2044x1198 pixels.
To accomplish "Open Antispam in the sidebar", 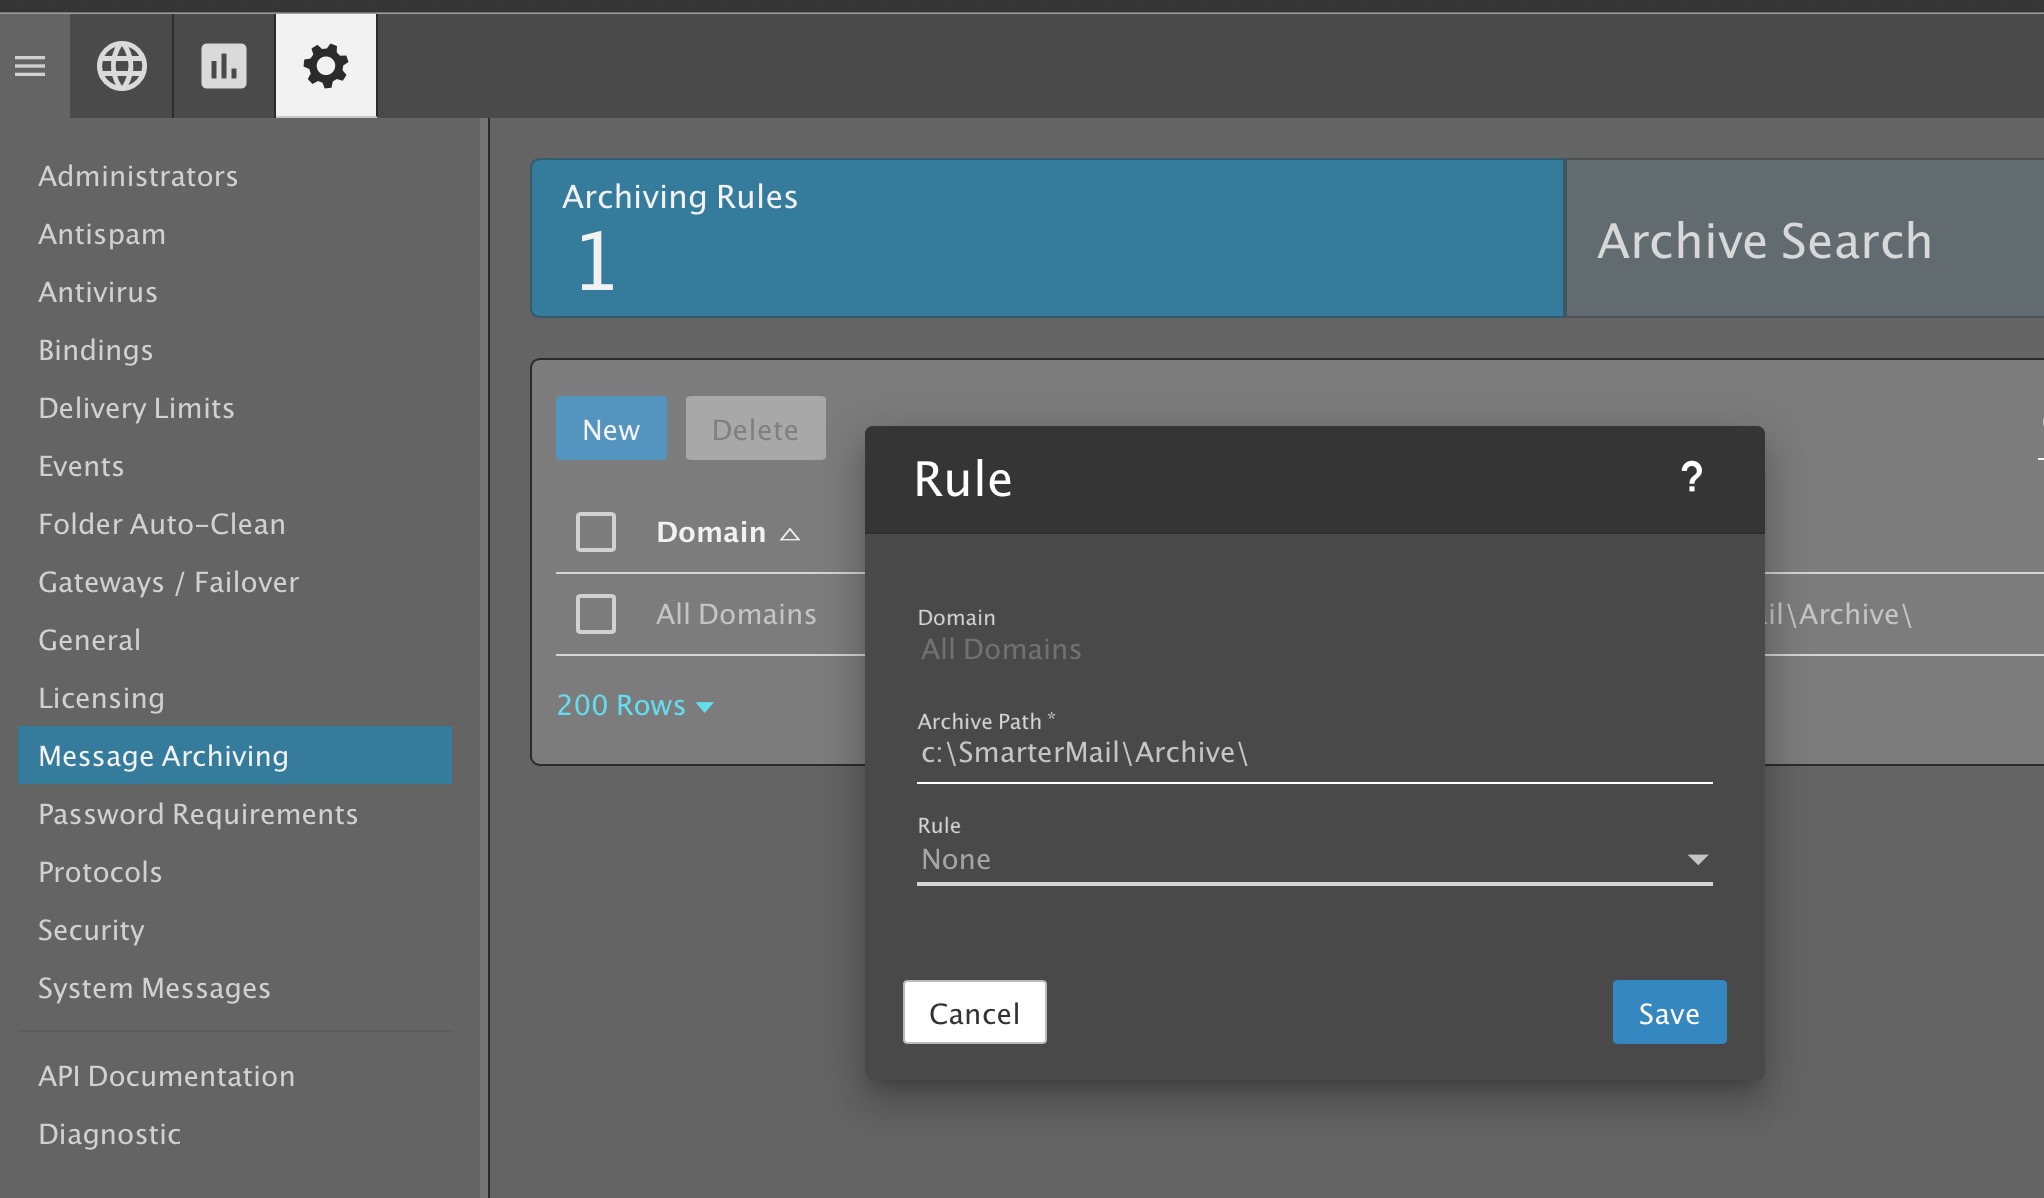I will tap(102, 234).
